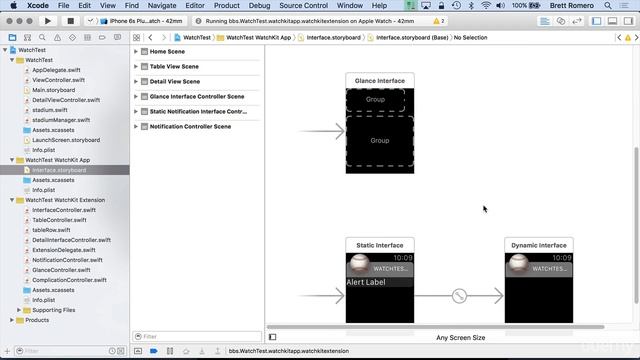Click the warning count indicator in status bar
The height and width of the screenshot is (360, 640).
click(439, 21)
